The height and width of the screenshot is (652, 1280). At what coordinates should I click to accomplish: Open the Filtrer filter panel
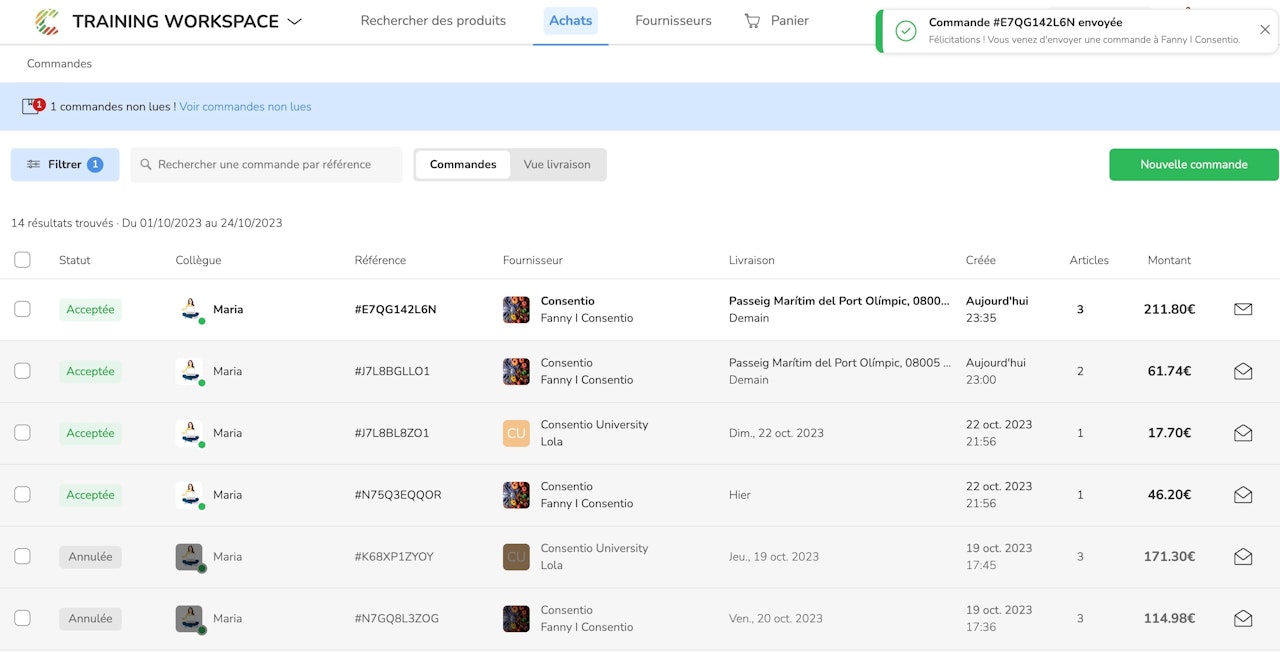point(65,165)
